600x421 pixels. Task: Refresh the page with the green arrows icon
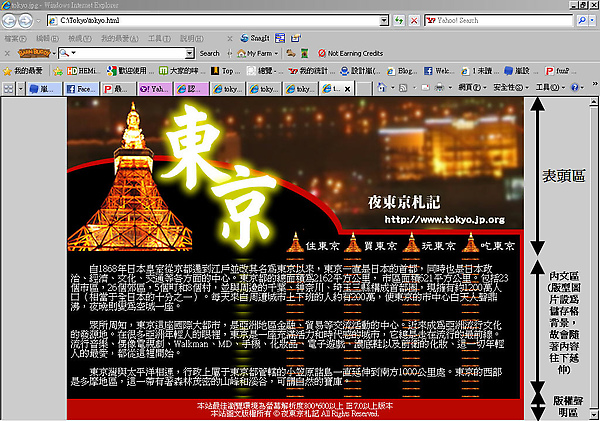[399, 21]
